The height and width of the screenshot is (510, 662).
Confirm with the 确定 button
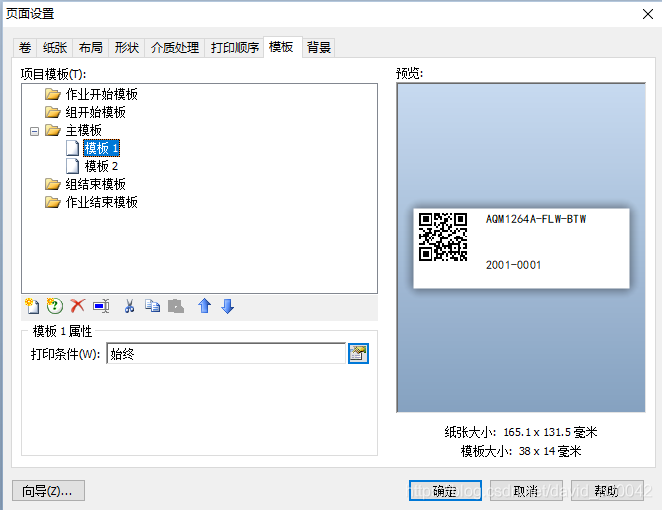(x=445, y=491)
